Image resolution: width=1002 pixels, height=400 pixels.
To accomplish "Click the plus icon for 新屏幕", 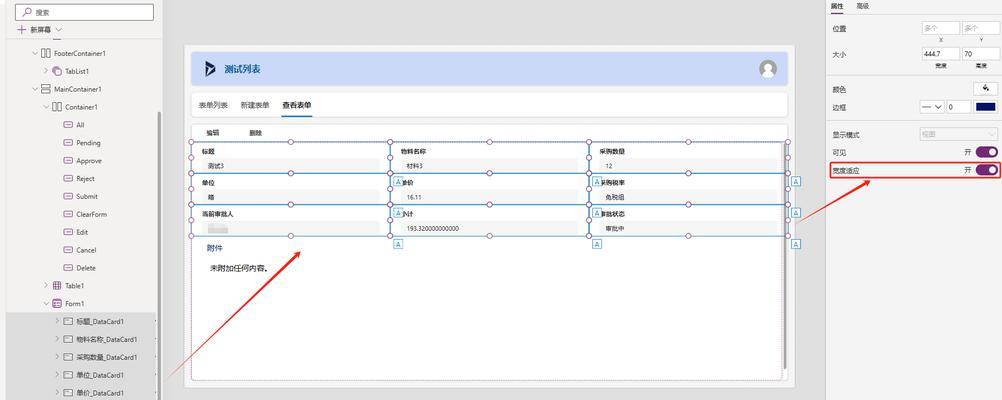I will tap(22, 29).
